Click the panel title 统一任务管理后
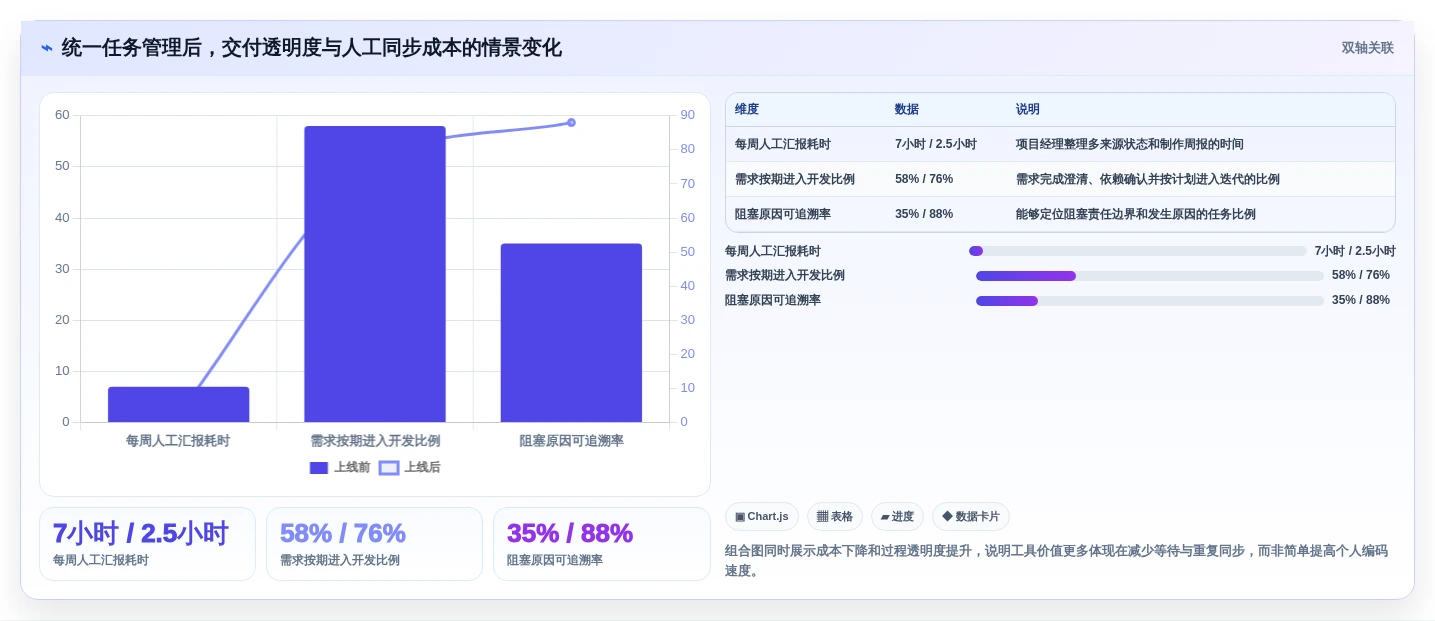1435x621 pixels. (311, 48)
